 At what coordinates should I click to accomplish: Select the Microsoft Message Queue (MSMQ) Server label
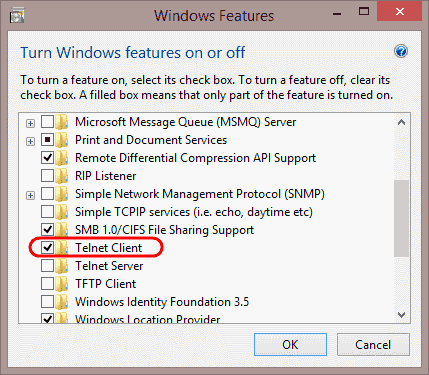click(x=185, y=122)
